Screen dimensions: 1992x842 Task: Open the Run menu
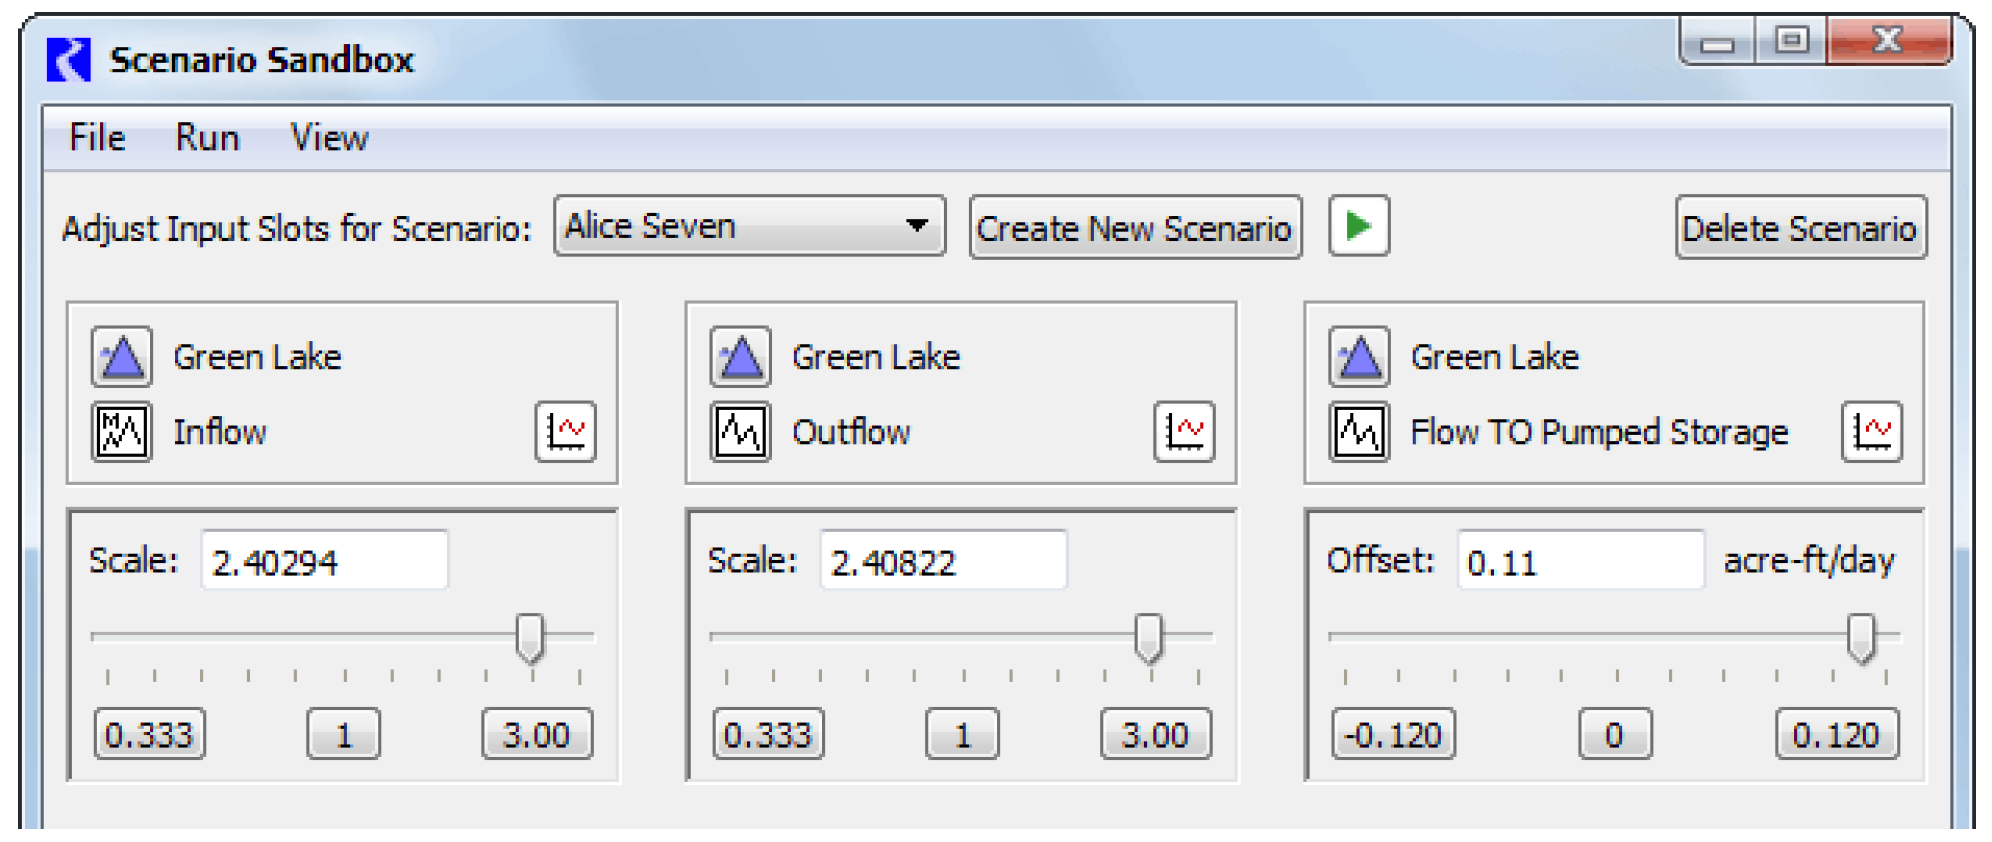(x=207, y=138)
